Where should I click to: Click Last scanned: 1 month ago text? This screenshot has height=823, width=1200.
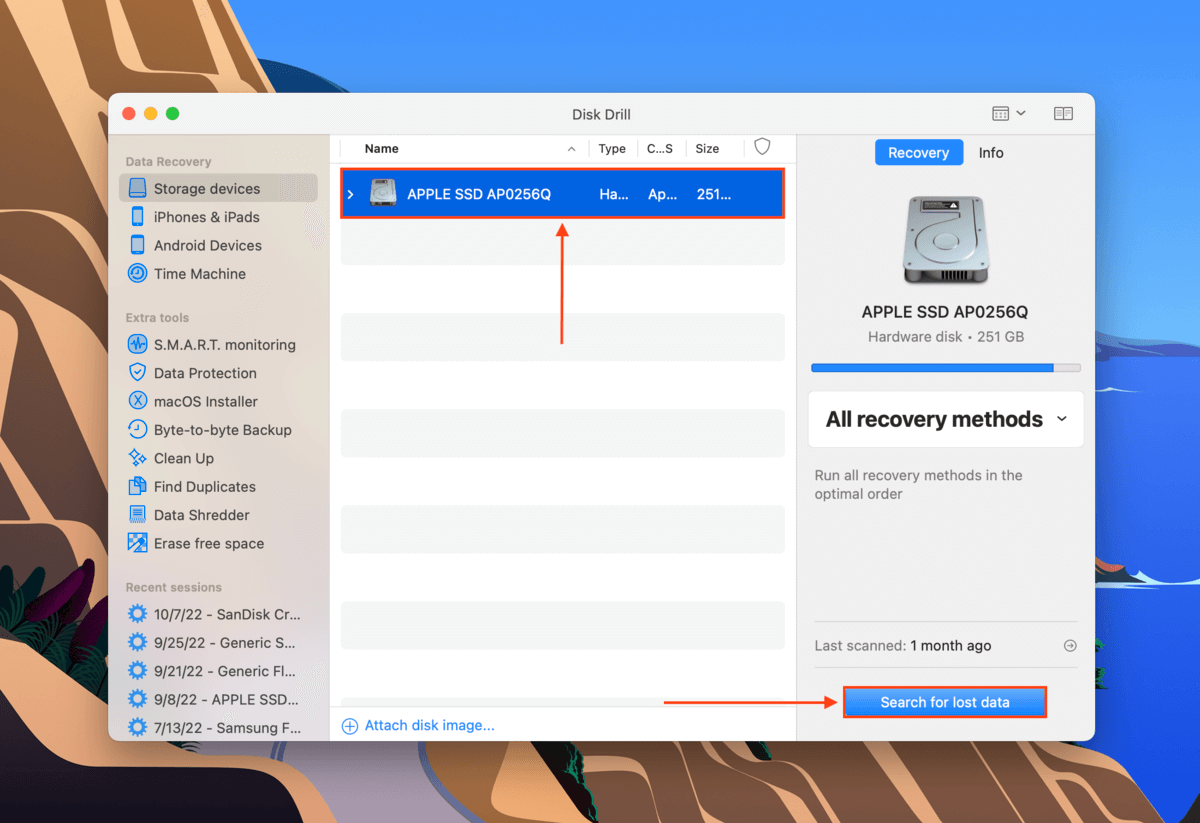pyautogui.click(x=903, y=646)
